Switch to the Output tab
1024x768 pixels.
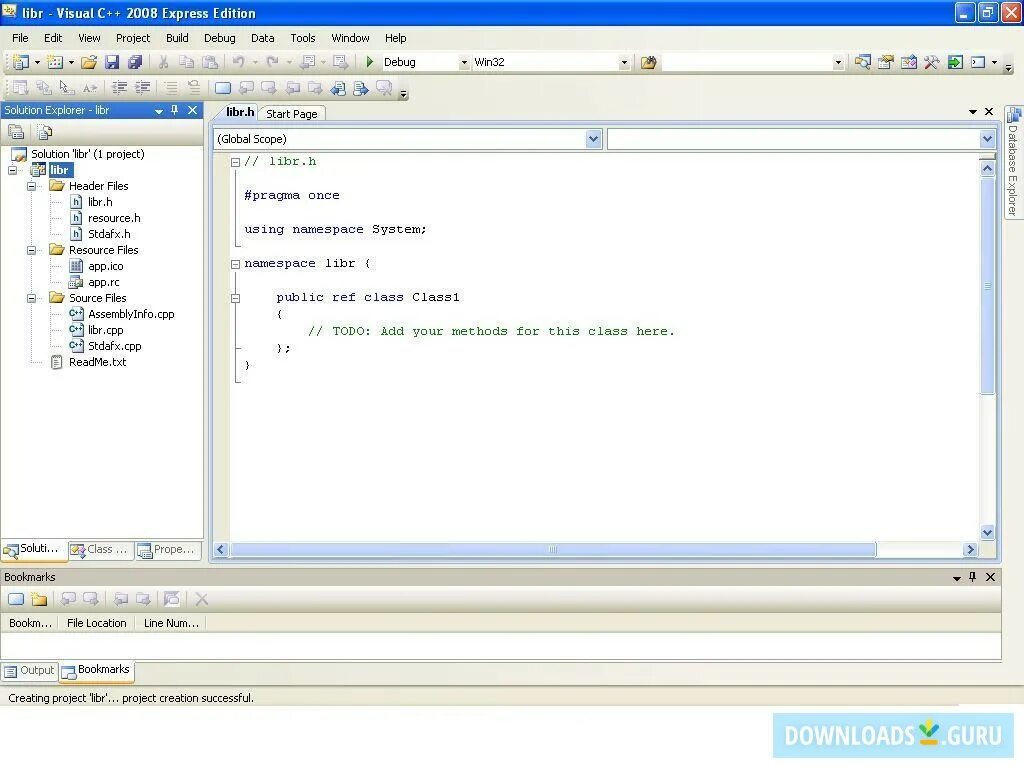pyautogui.click(x=30, y=670)
